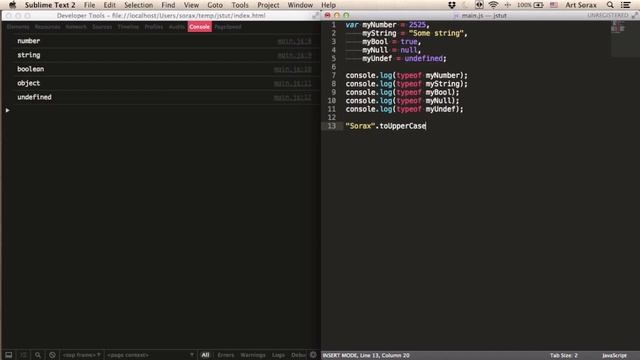Open the Dropbox menu bar icon
640x360 pixels.
pyautogui.click(x=452, y=5)
